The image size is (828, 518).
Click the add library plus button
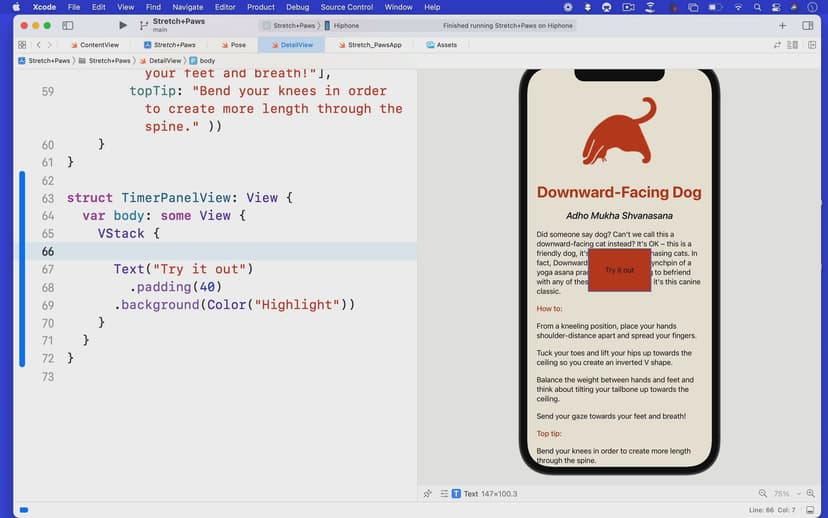point(782,25)
